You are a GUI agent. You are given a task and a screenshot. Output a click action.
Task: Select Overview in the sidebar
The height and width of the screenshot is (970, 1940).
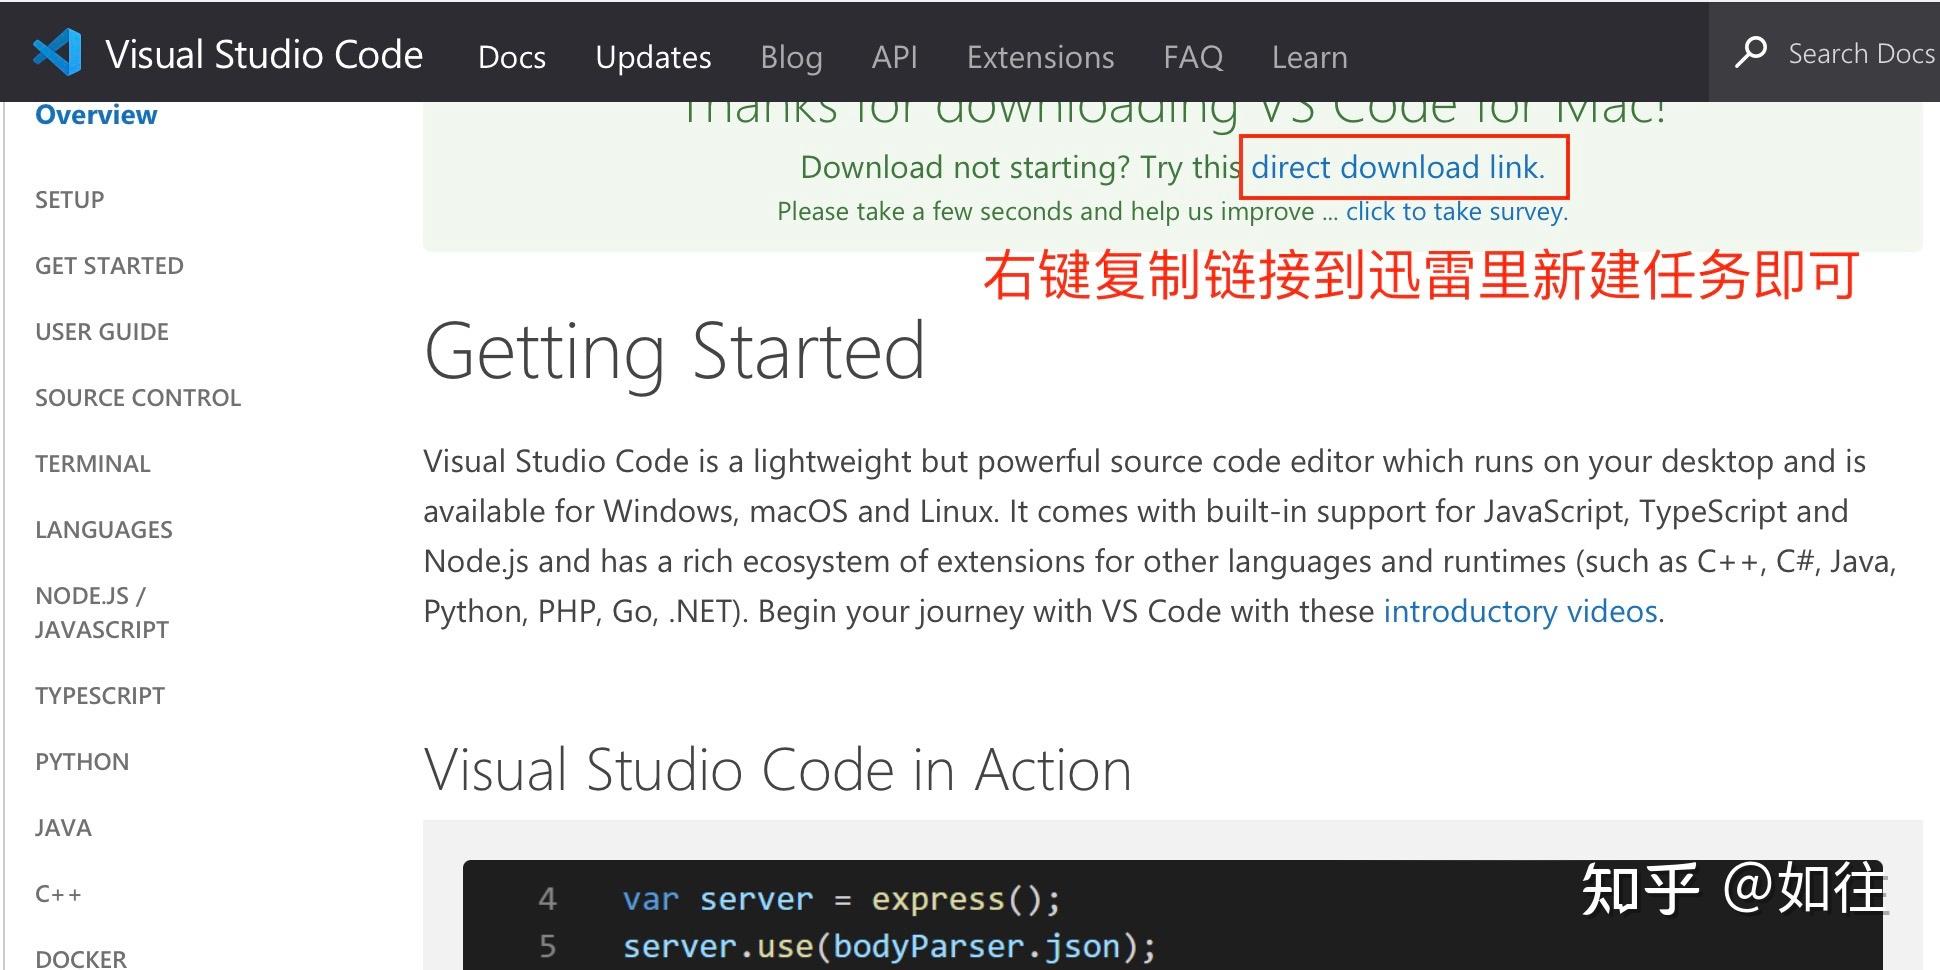coord(96,114)
